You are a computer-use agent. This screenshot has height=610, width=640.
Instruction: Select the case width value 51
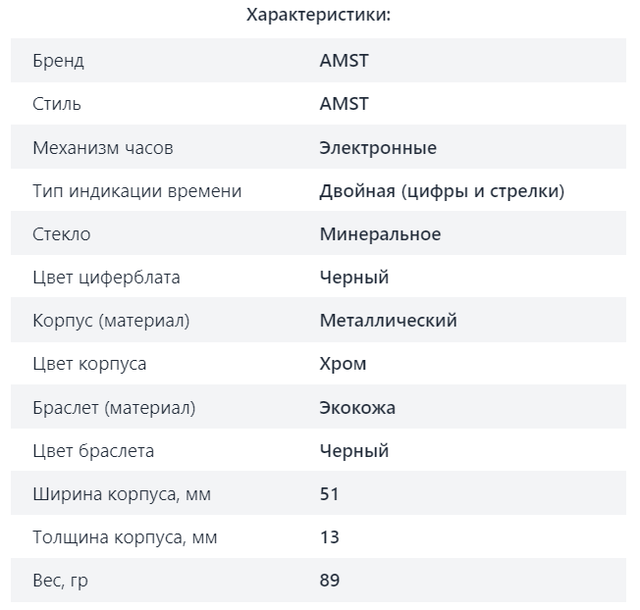(329, 494)
